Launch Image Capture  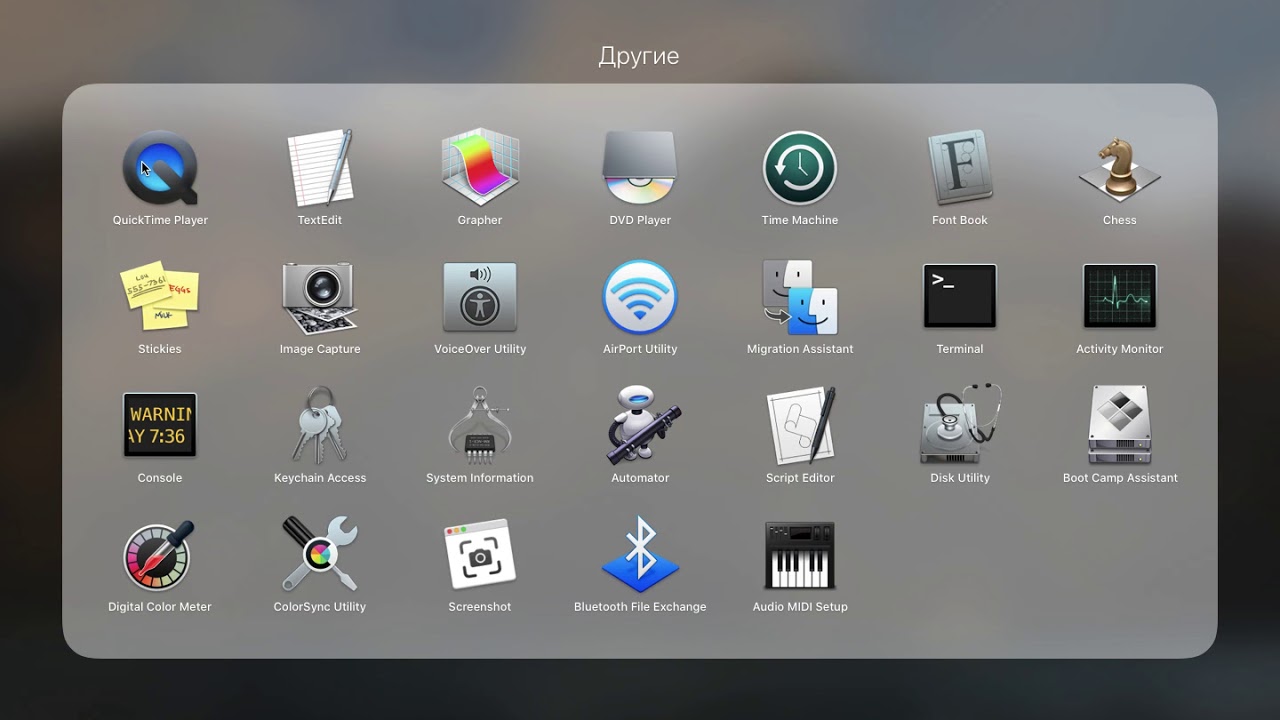[320, 297]
